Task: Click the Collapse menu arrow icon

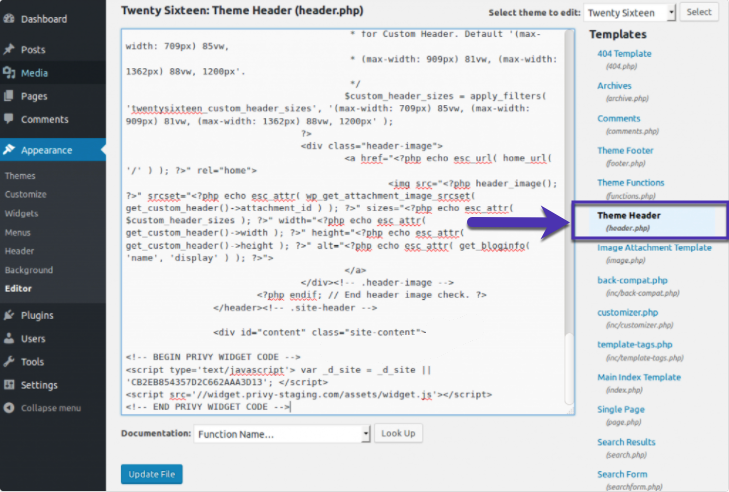Action: (9, 408)
